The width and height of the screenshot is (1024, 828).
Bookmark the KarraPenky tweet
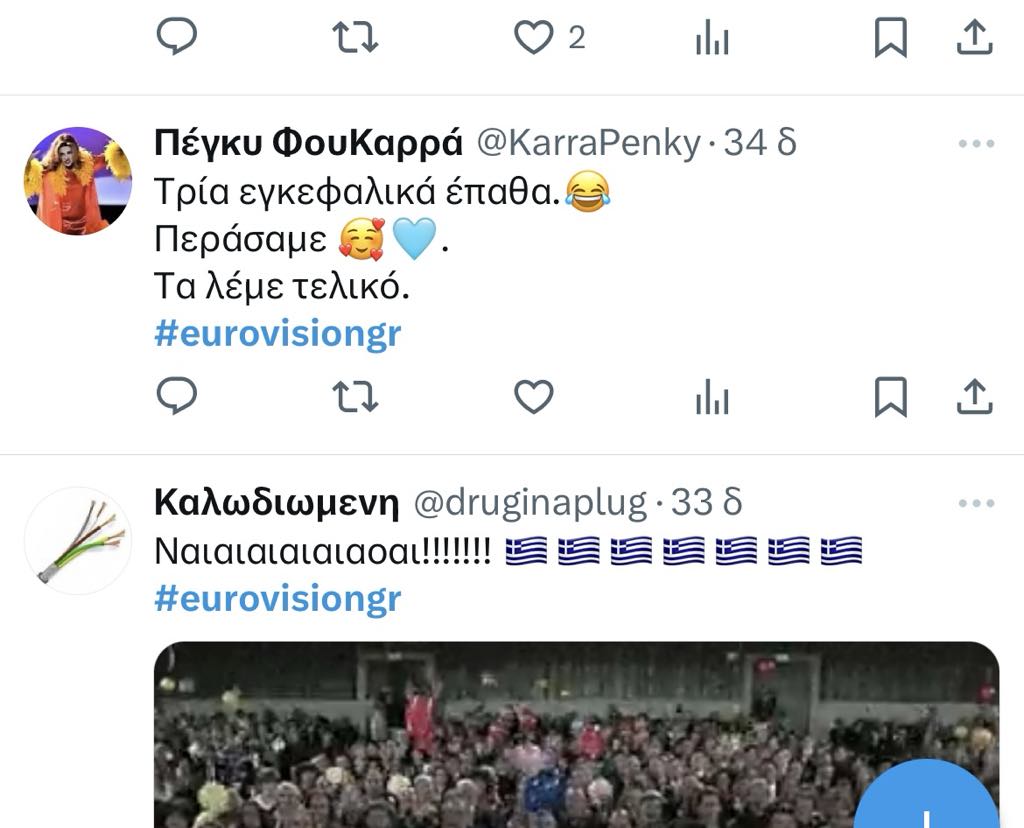(x=891, y=396)
